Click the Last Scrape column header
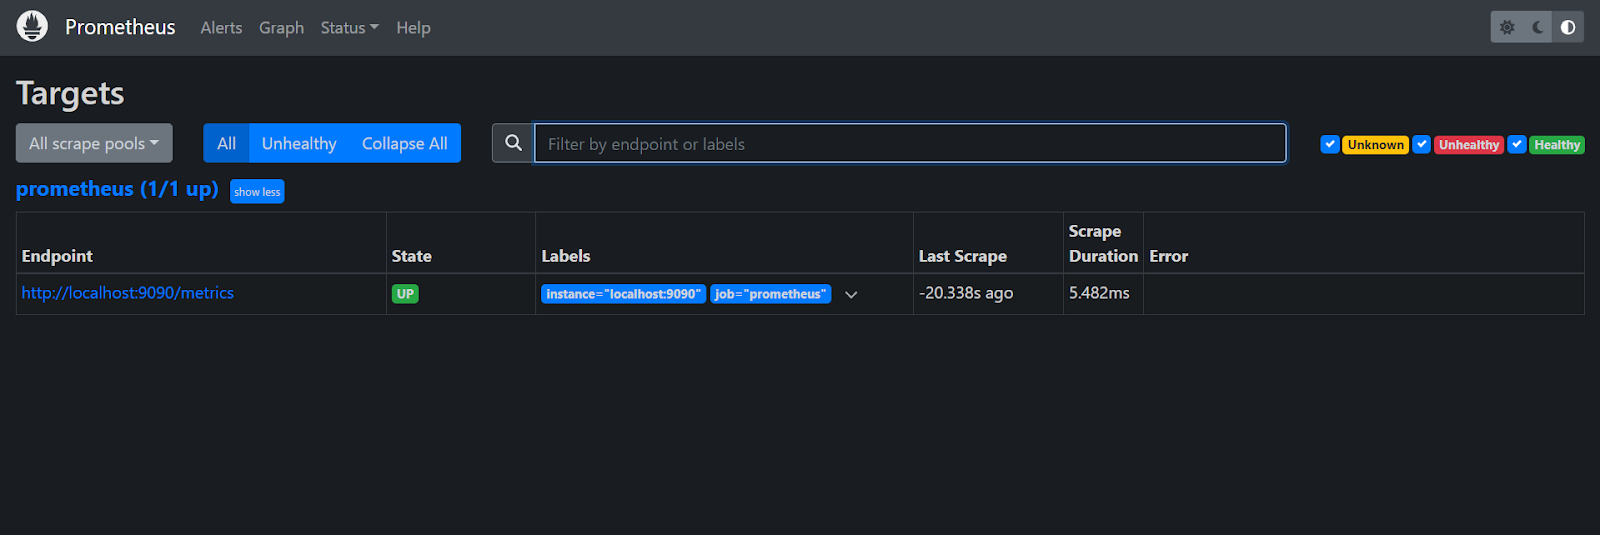 point(963,256)
